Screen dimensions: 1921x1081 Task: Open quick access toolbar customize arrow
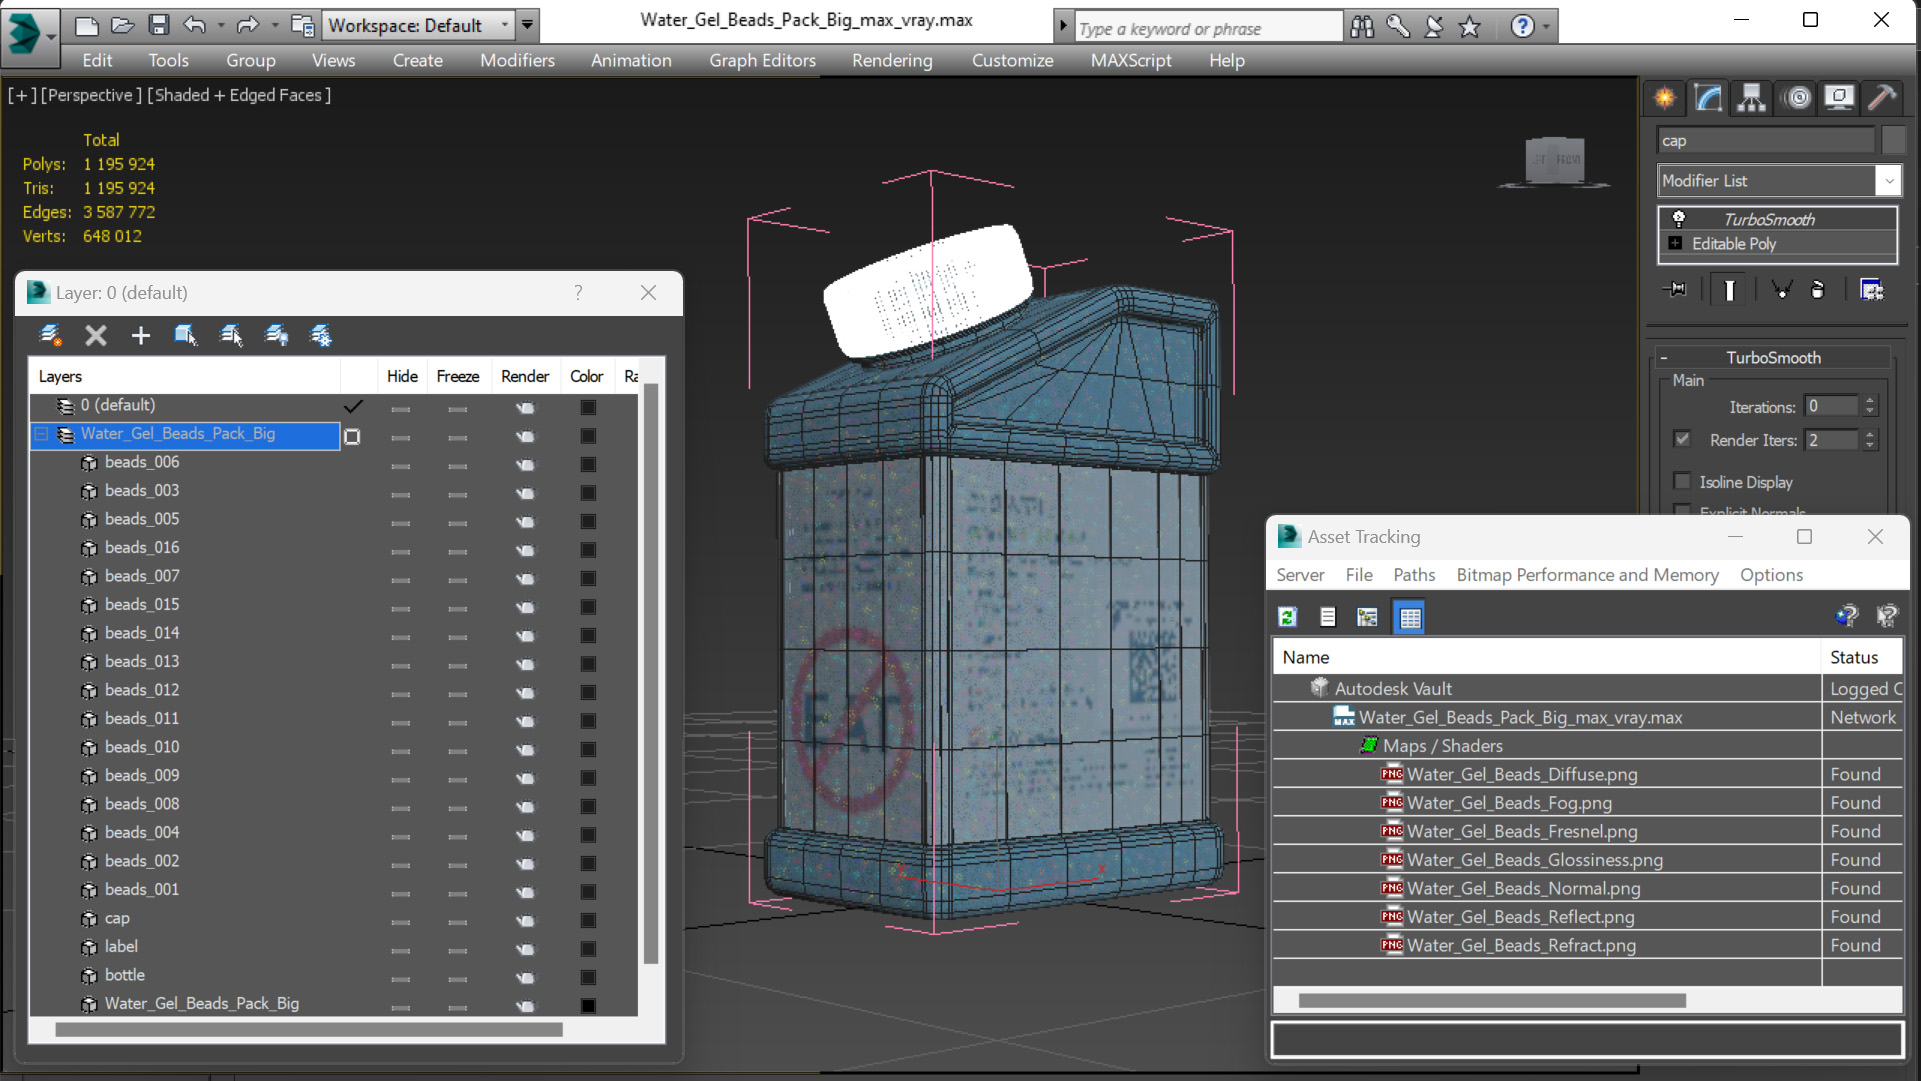point(528,25)
